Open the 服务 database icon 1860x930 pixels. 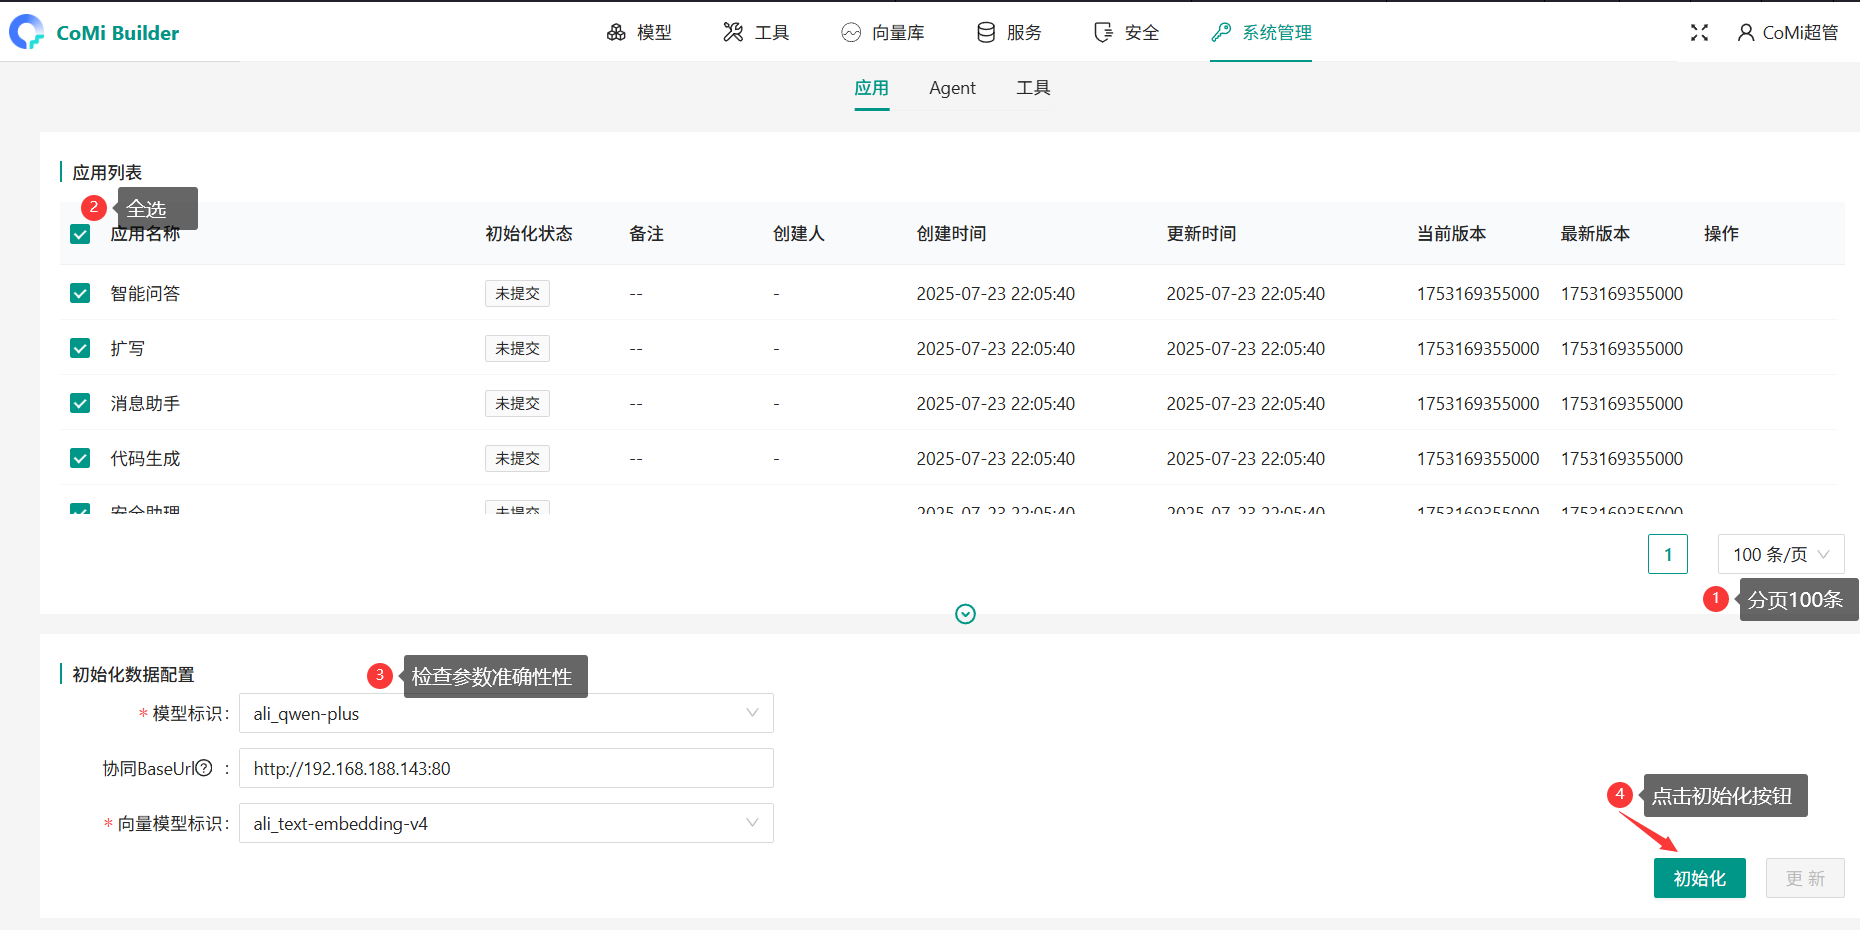coord(986,33)
